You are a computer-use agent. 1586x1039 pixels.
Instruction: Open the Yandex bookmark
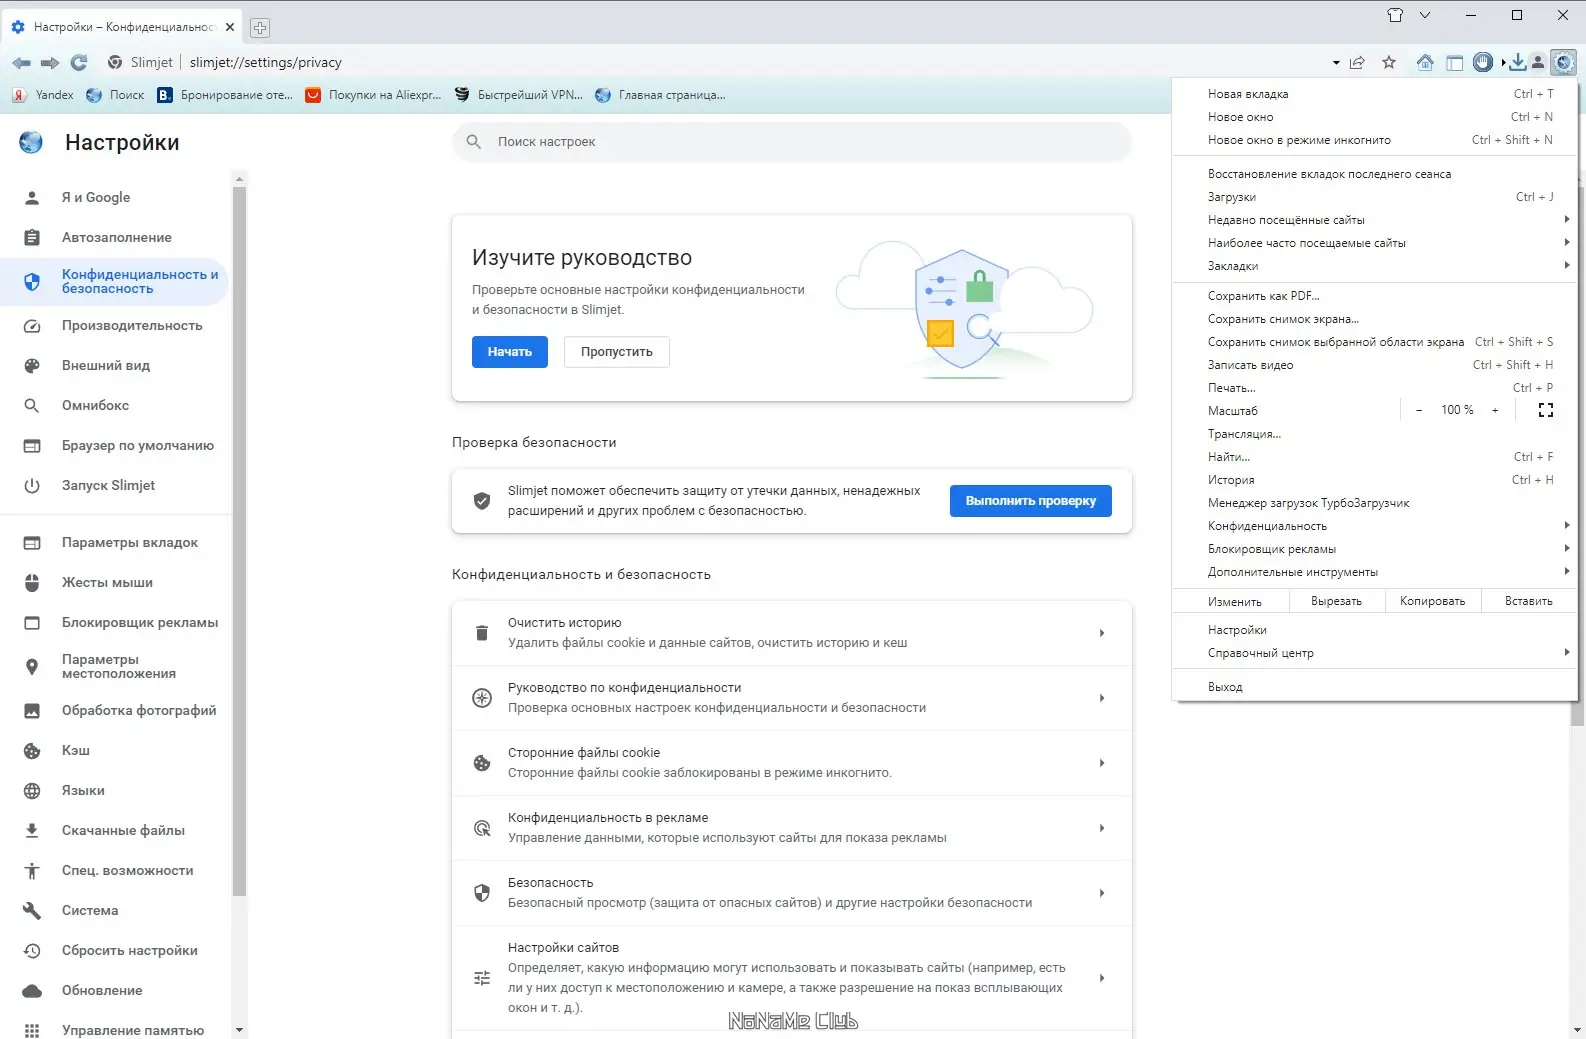click(43, 95)
